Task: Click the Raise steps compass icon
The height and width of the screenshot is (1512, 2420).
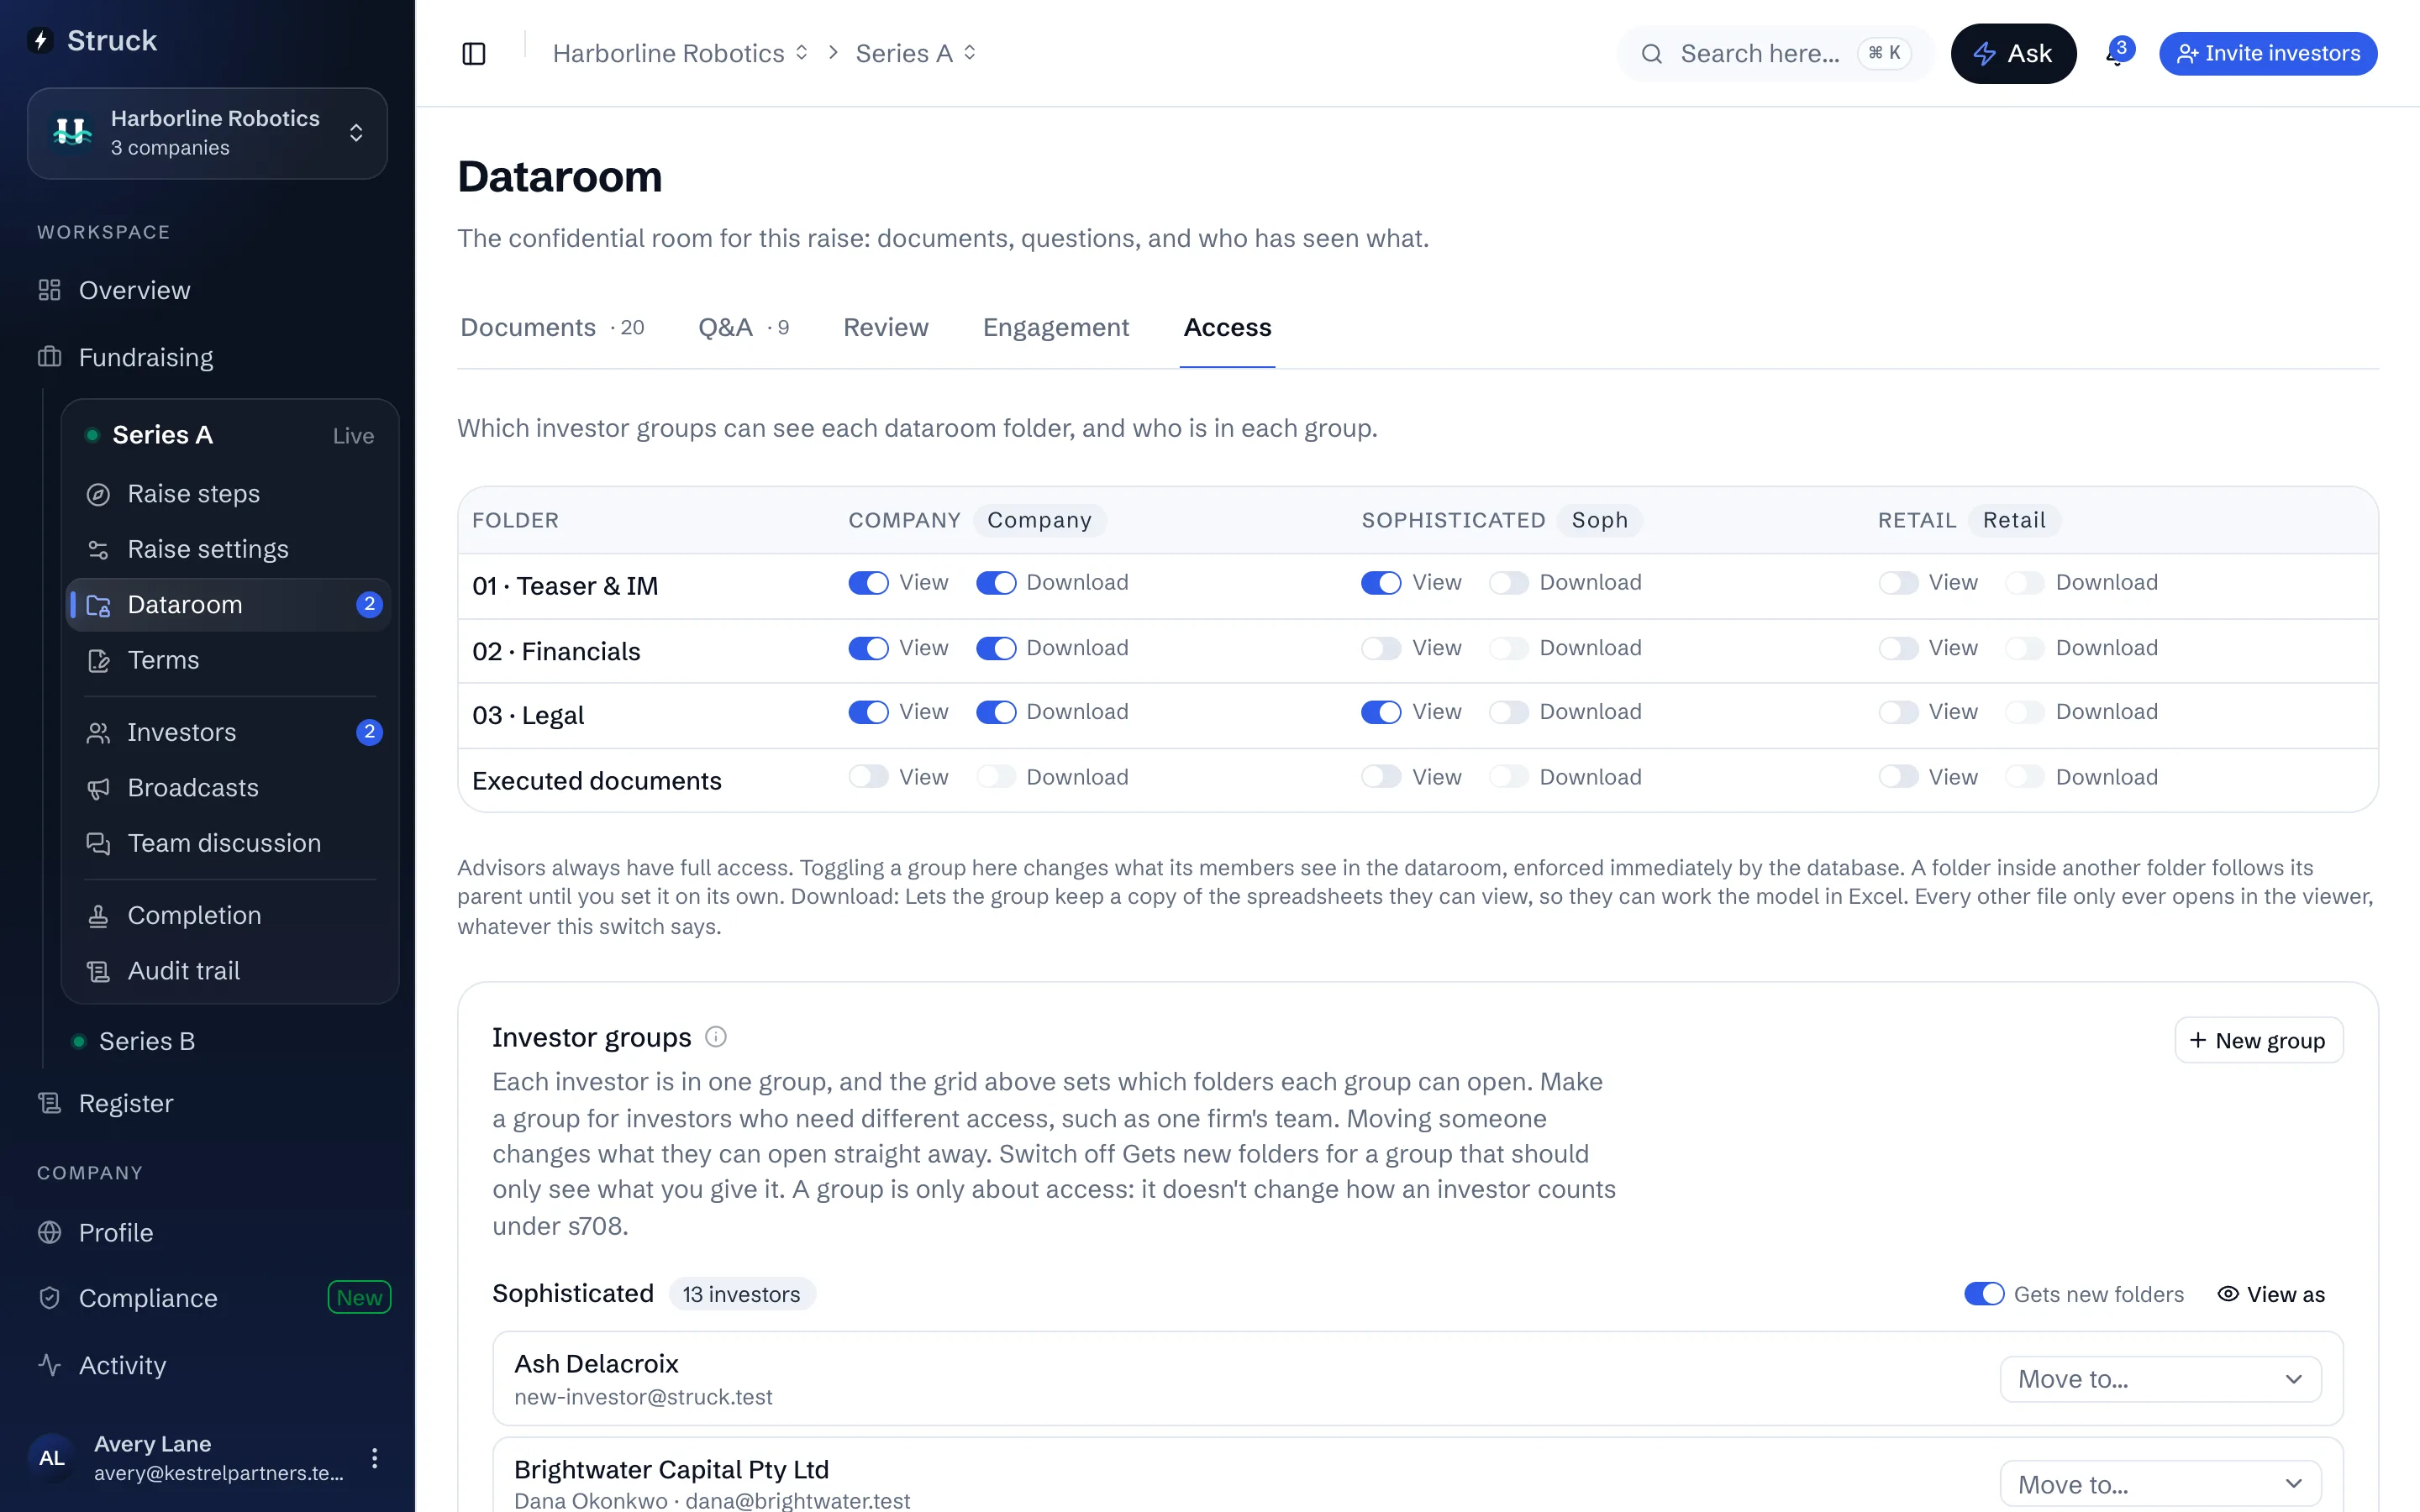Action: pos(98,494)
